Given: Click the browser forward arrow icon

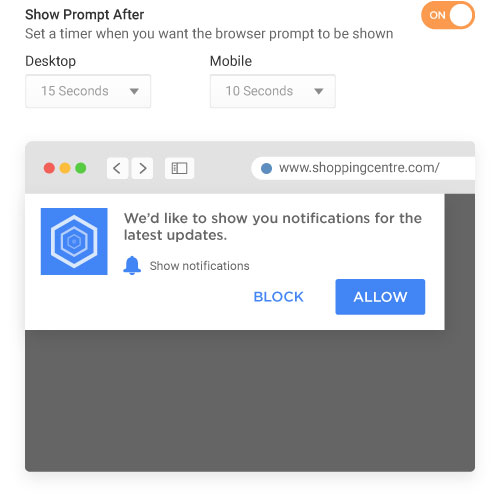Looking at the screenshot, I should click(142, 168).
